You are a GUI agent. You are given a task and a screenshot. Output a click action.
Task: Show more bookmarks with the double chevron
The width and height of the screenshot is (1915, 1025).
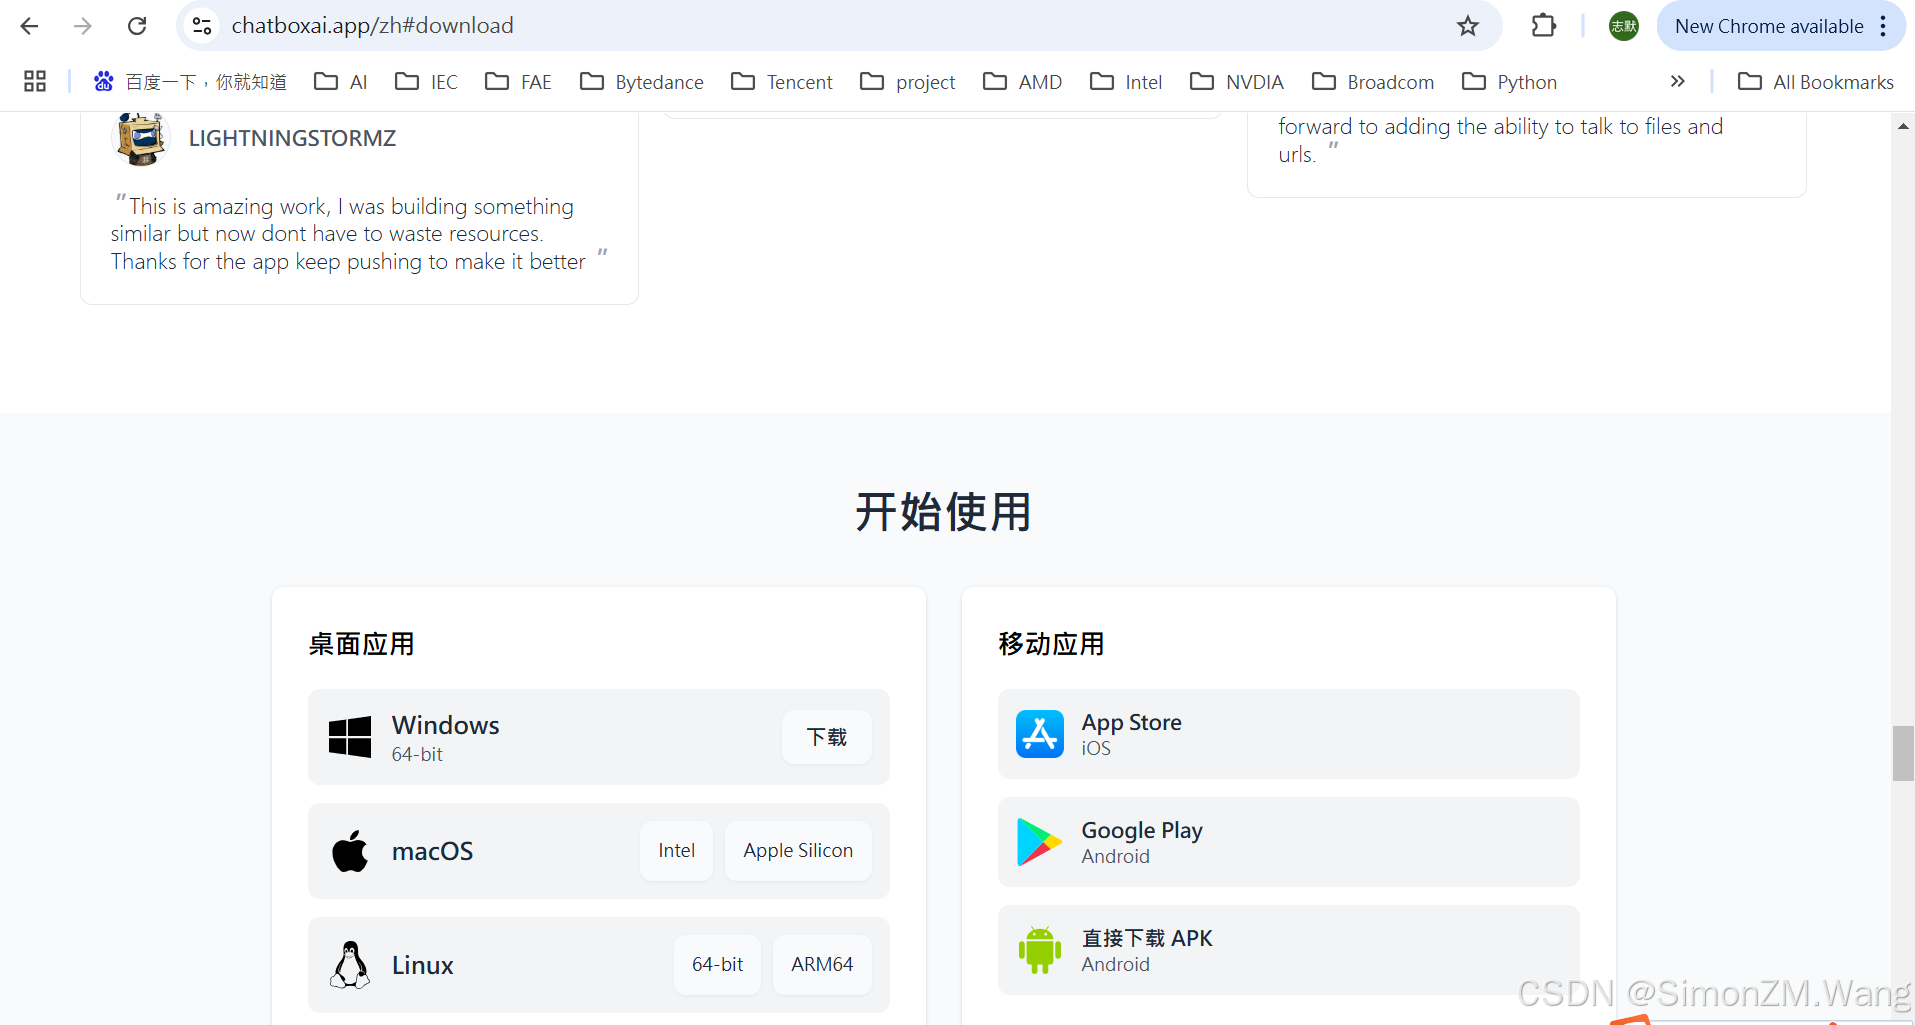1677,81
